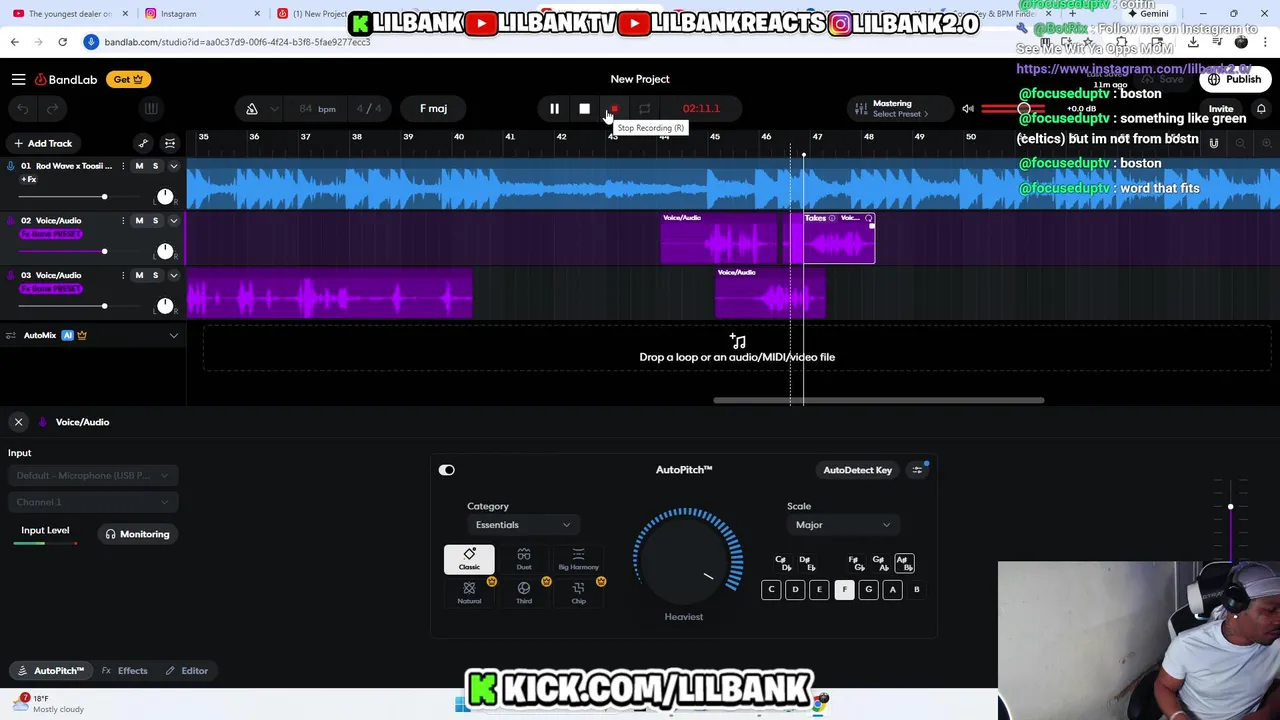Toggle AutoPitch on/off switch
1280x720 pixels.
click(447, 470)
